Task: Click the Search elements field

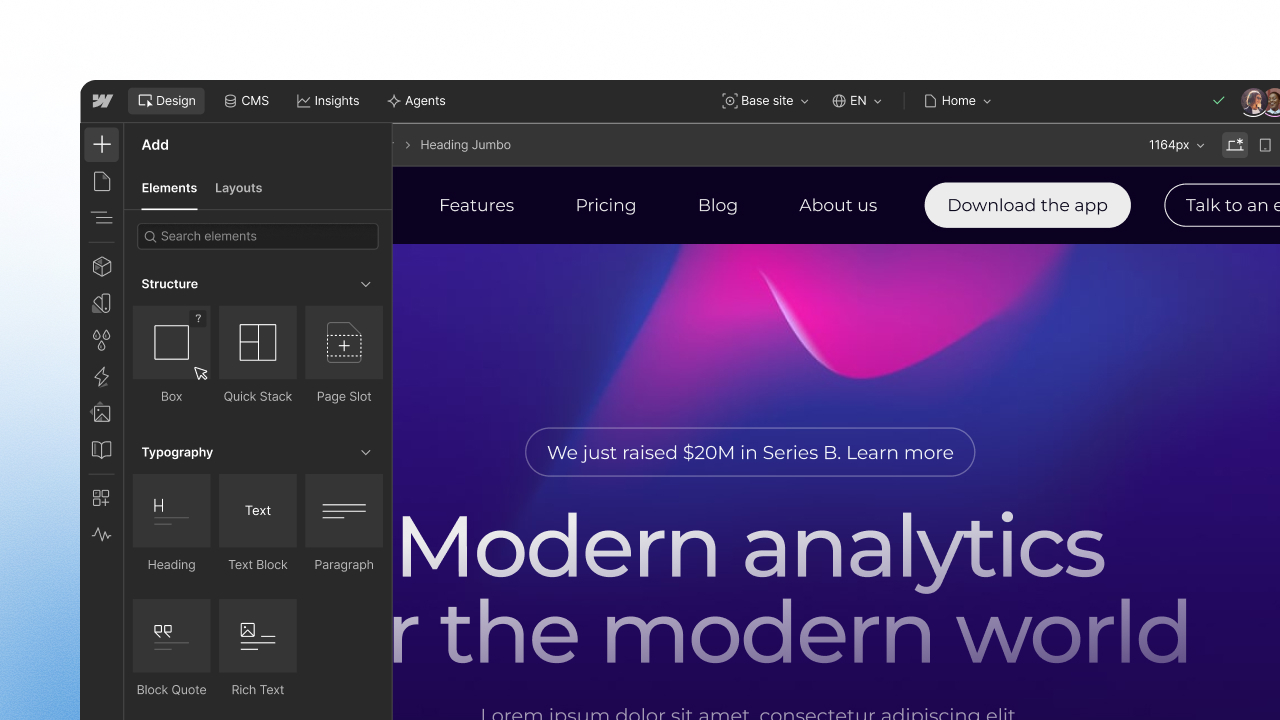Action: 258,236
